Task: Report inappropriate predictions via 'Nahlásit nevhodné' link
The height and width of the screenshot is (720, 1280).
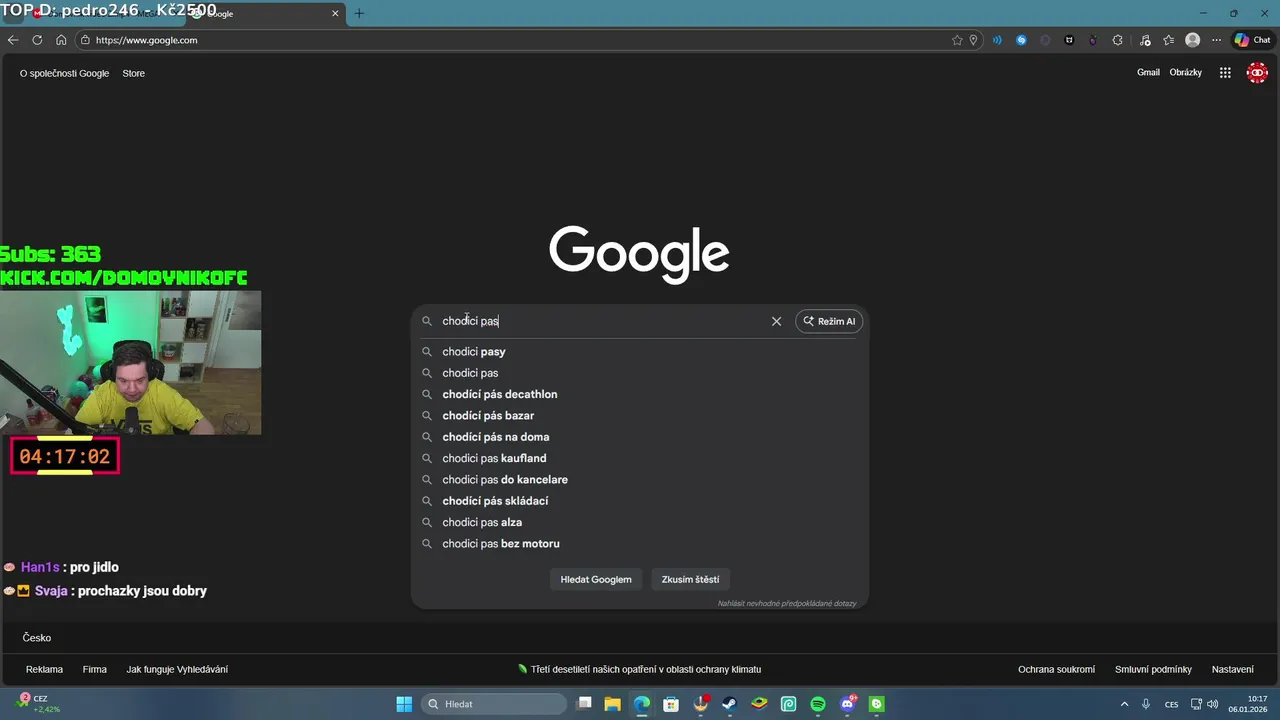Action: click(787, 603)
